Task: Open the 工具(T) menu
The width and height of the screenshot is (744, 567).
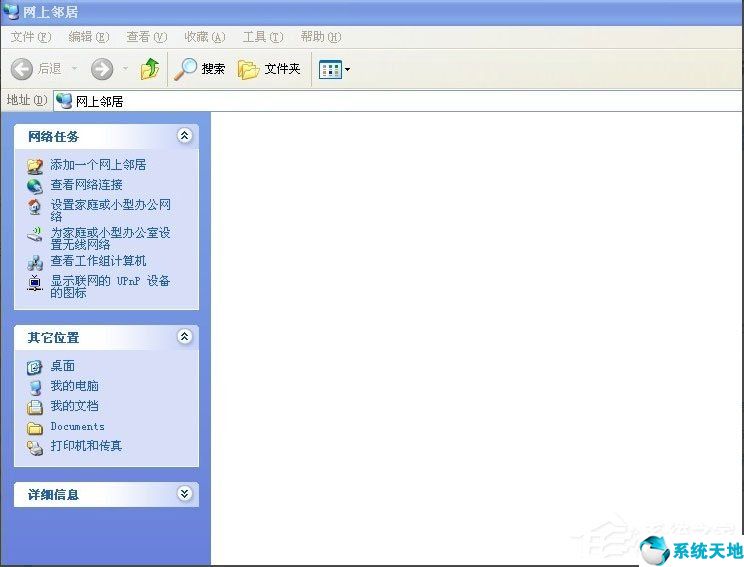Action: (263, 37)
